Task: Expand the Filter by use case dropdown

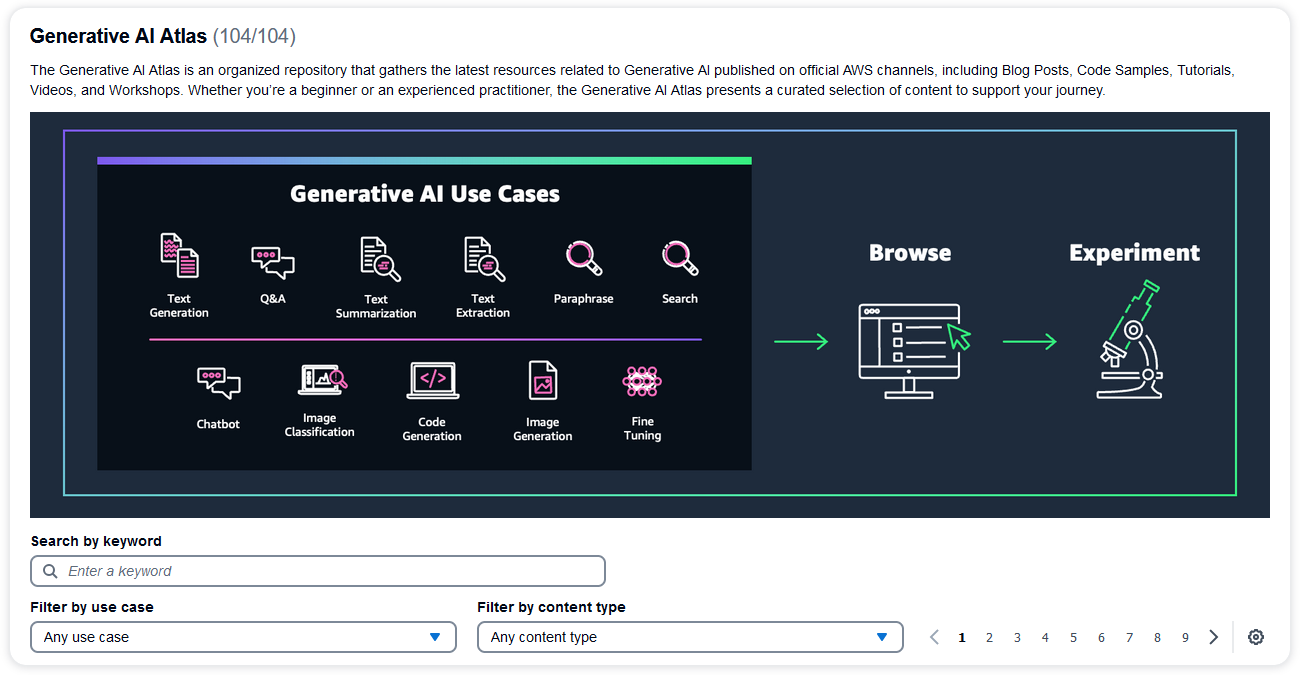Action: click(x=243, y=637)
